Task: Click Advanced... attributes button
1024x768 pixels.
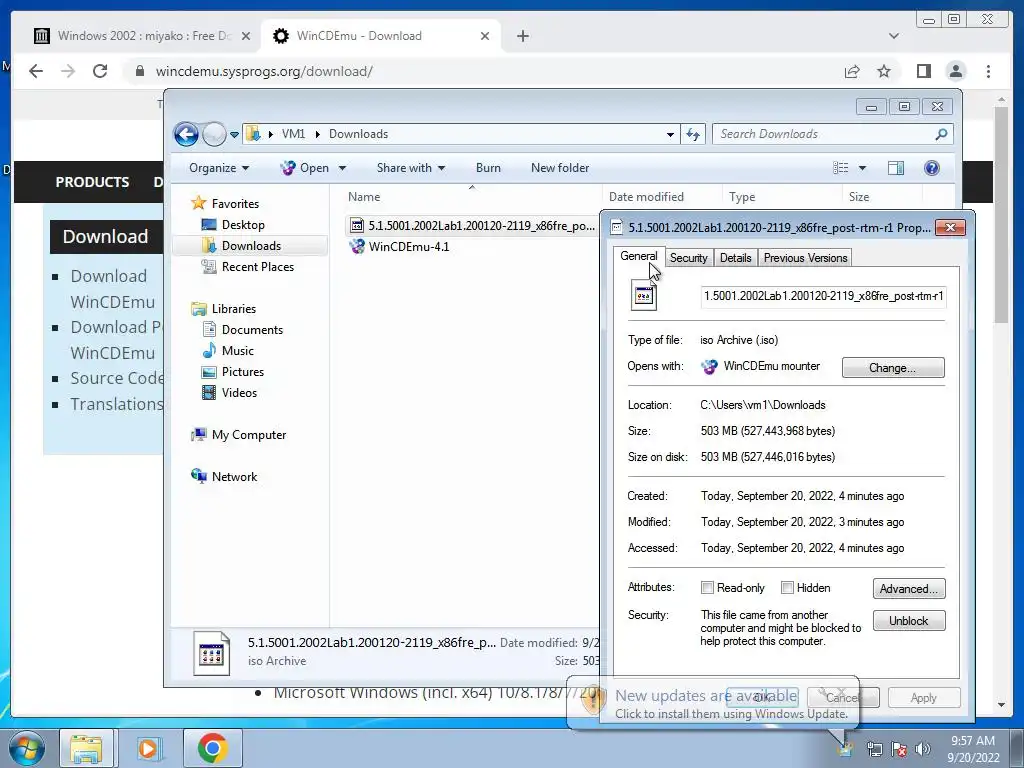Action: tap(908, 588)
